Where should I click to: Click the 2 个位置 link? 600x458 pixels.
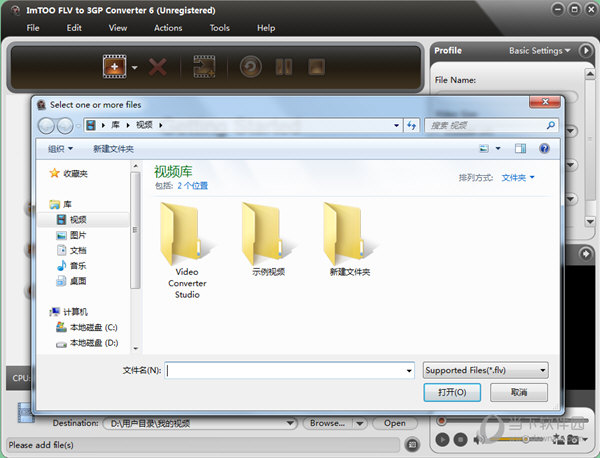tap(192, 186)
